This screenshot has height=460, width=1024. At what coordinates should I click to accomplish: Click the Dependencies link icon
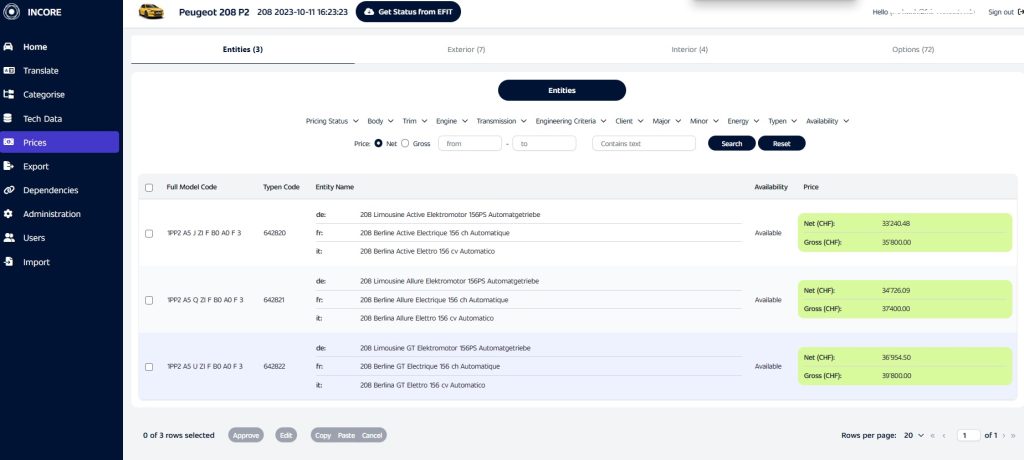pyautogui.click(x=8, y=190)
